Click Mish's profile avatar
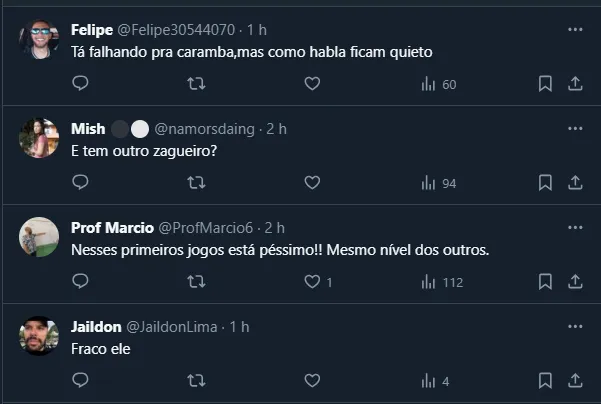Viewport: 601px width, 404px height. pyautogui.click(x=39, y=138)
